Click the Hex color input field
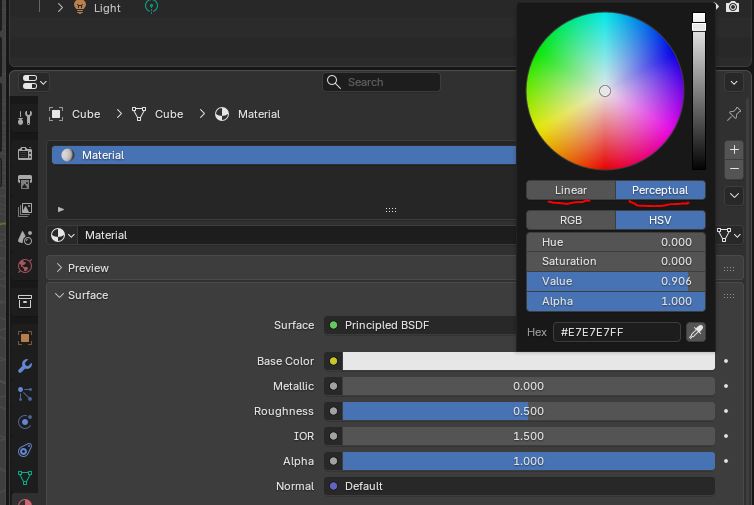This screenshot has height=505, width=754. point(616,332)
